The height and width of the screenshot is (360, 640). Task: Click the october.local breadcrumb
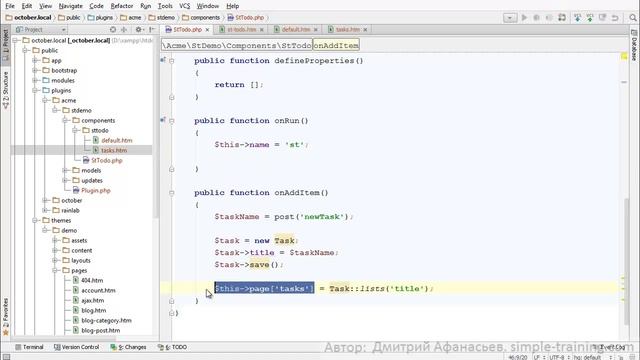pos(28,18)
